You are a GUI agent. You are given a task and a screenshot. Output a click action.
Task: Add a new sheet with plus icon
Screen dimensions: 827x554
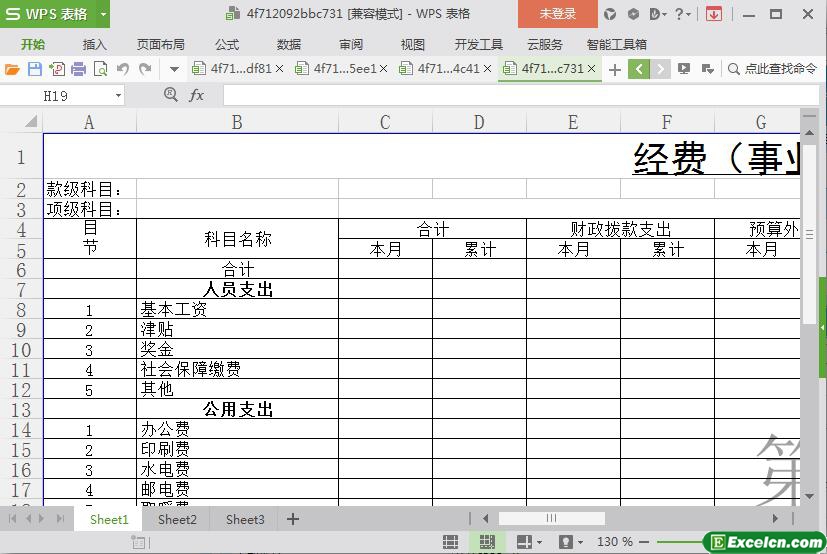[x=293, y=519]
